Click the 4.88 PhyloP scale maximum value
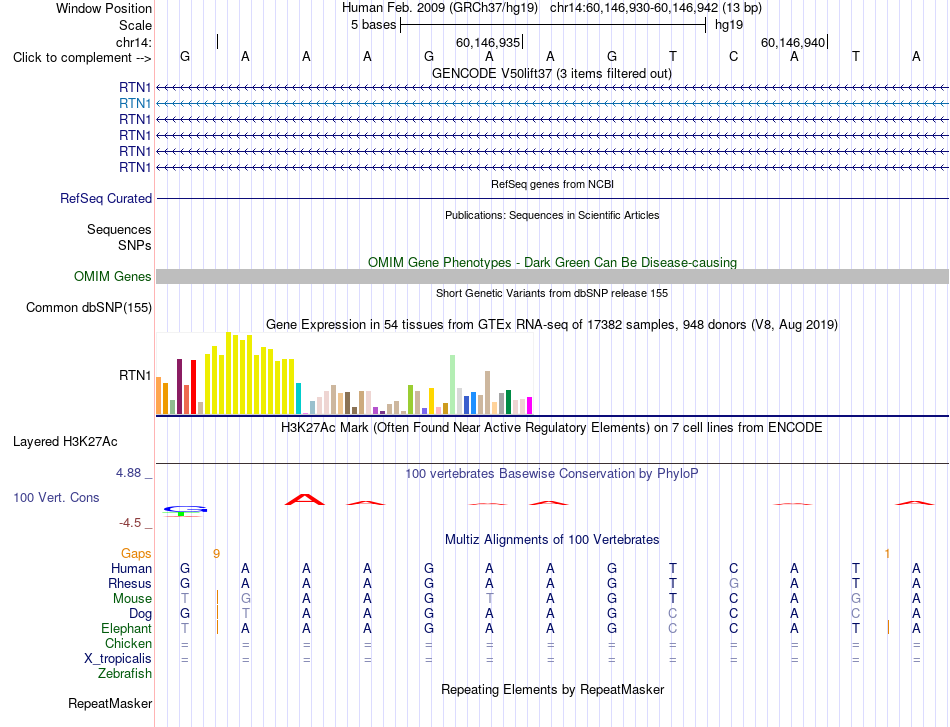This screenshot has height=727, width=950. pyautogui.click(x=128, y=473)
